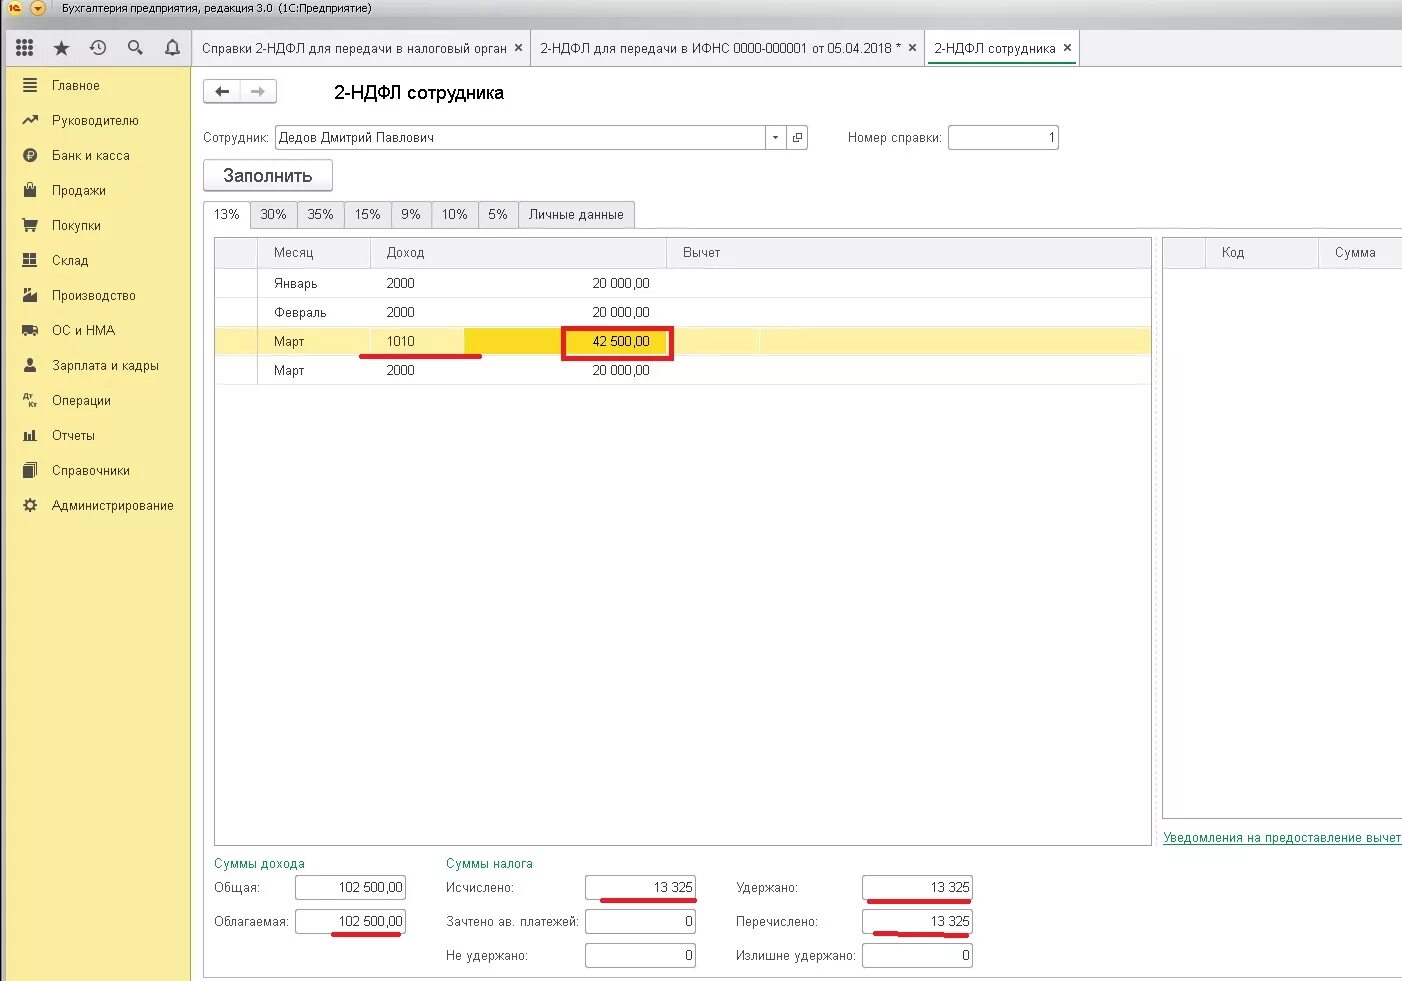Close the 2-НДФЛ сотрудника tab
Image resolution: width=1402 pixels, height=981 pixels.
[1067, 48]
